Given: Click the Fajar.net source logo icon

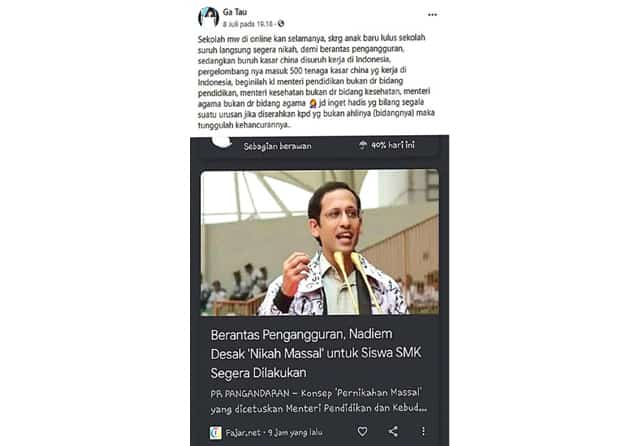Looking at the screenshot, I should [216, 433].
